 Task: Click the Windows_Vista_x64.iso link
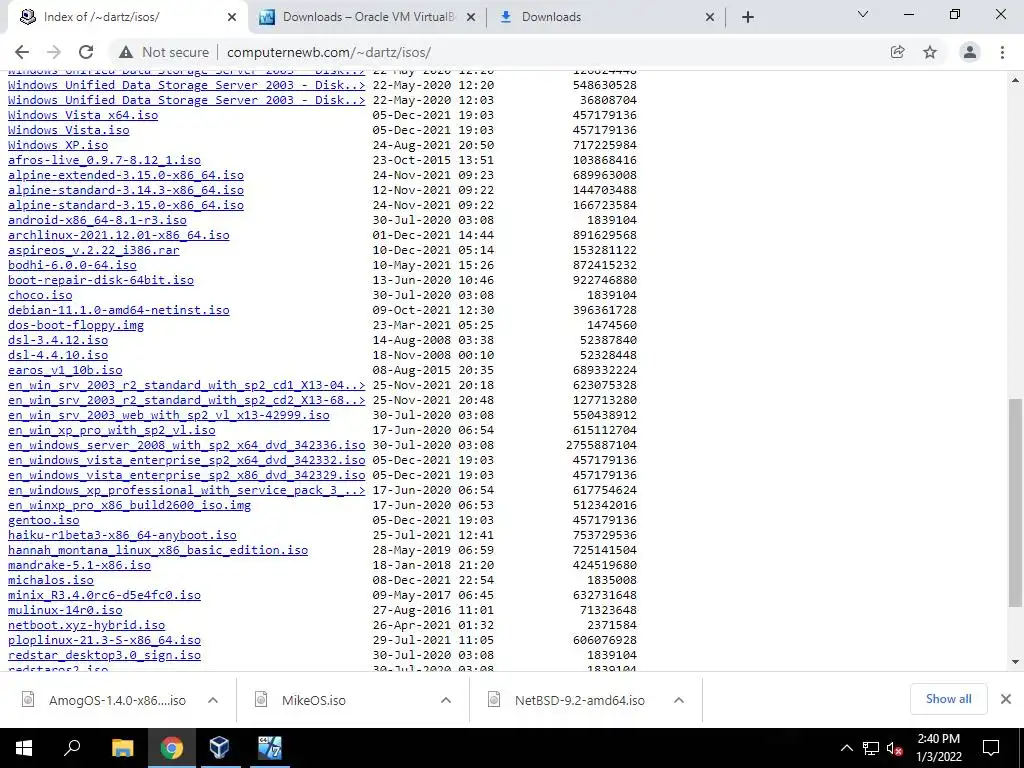pos(83,115)
